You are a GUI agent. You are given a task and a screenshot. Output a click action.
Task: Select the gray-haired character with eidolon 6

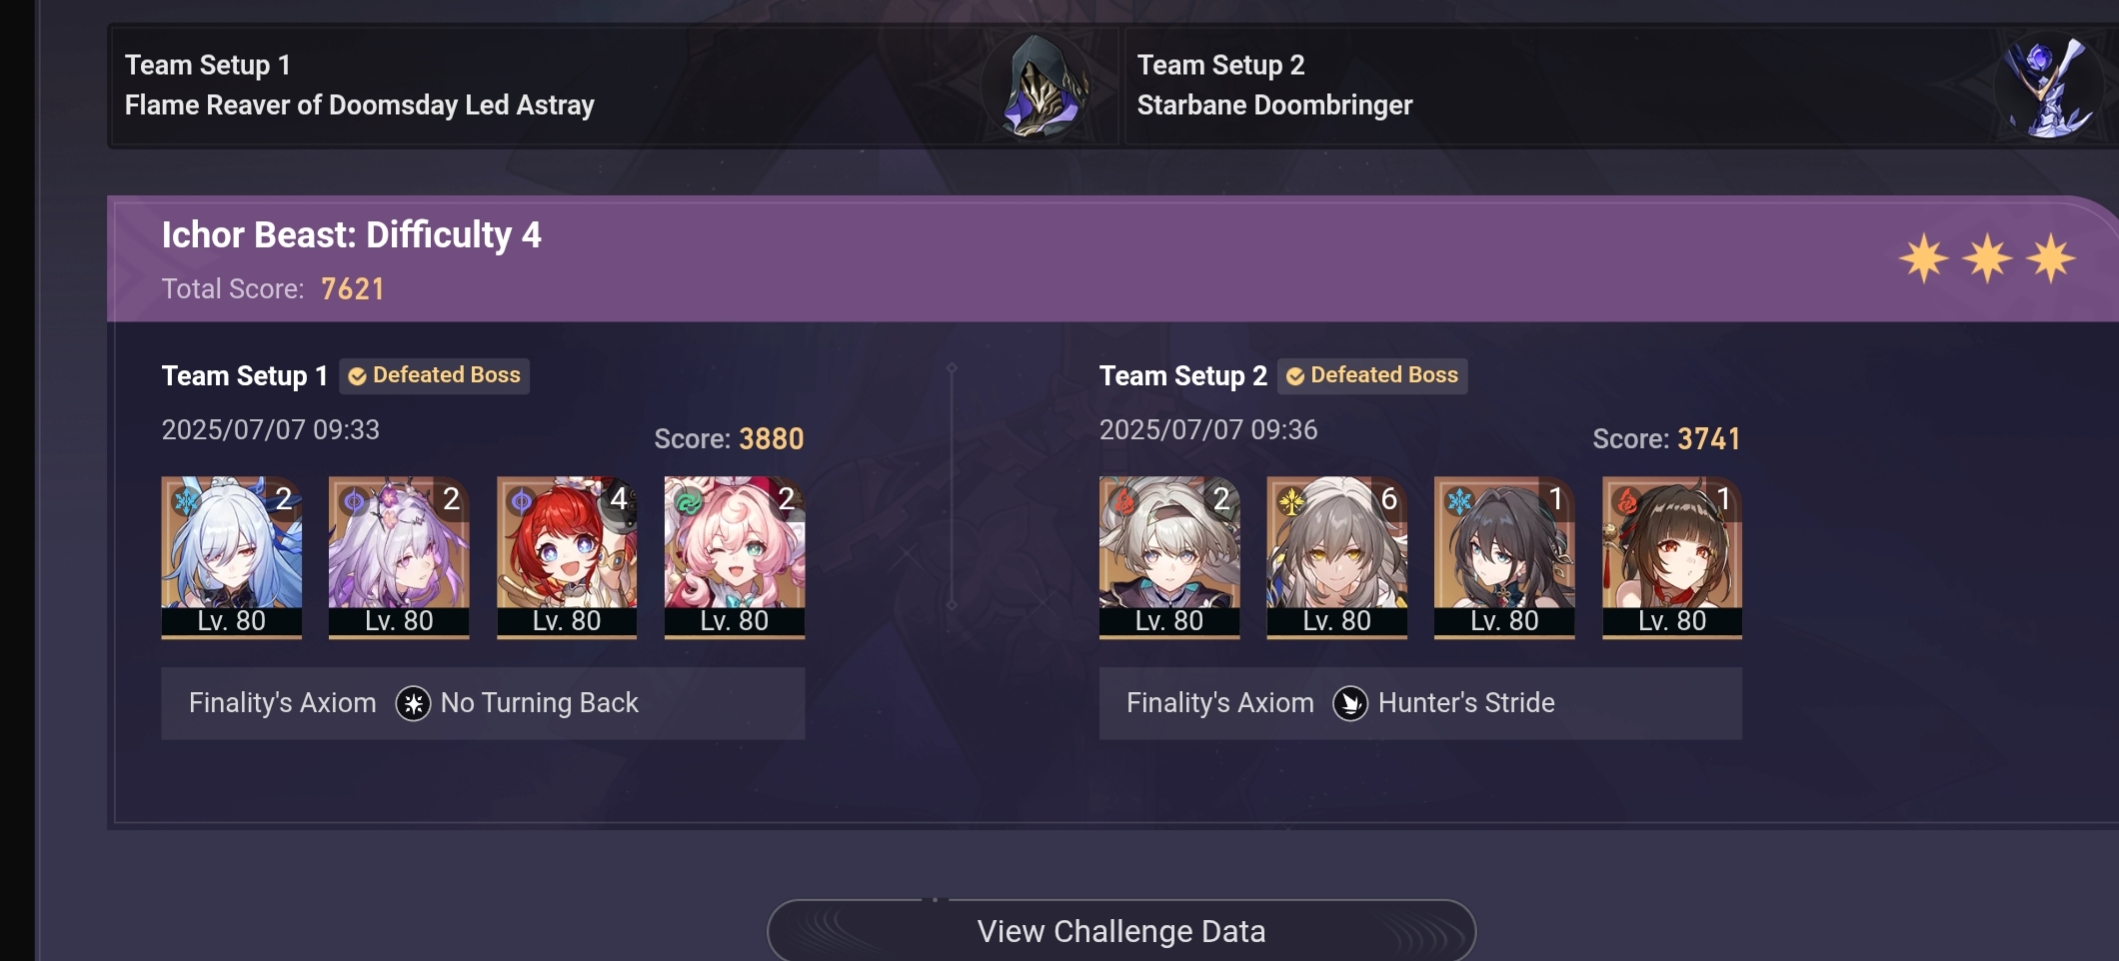click(1337, 556)
